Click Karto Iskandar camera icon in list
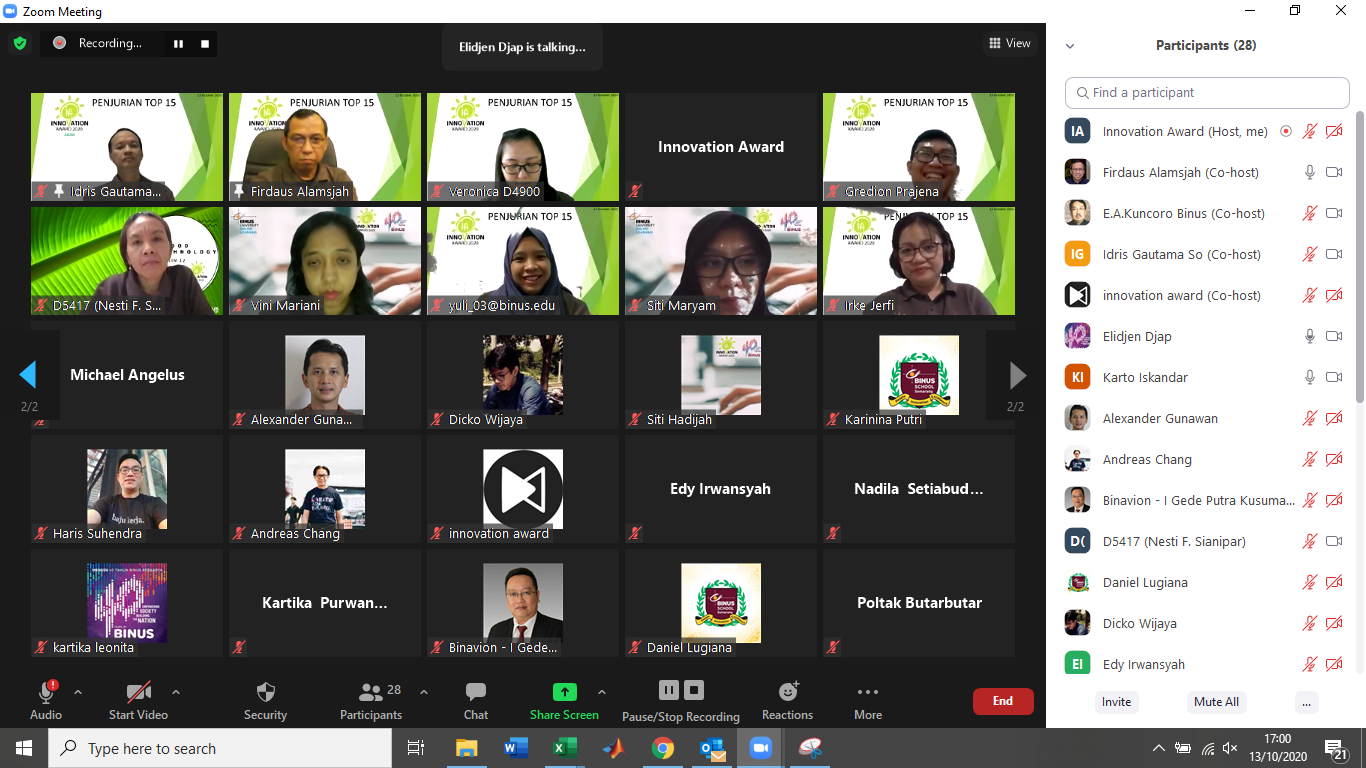 tap(1334, 377)
